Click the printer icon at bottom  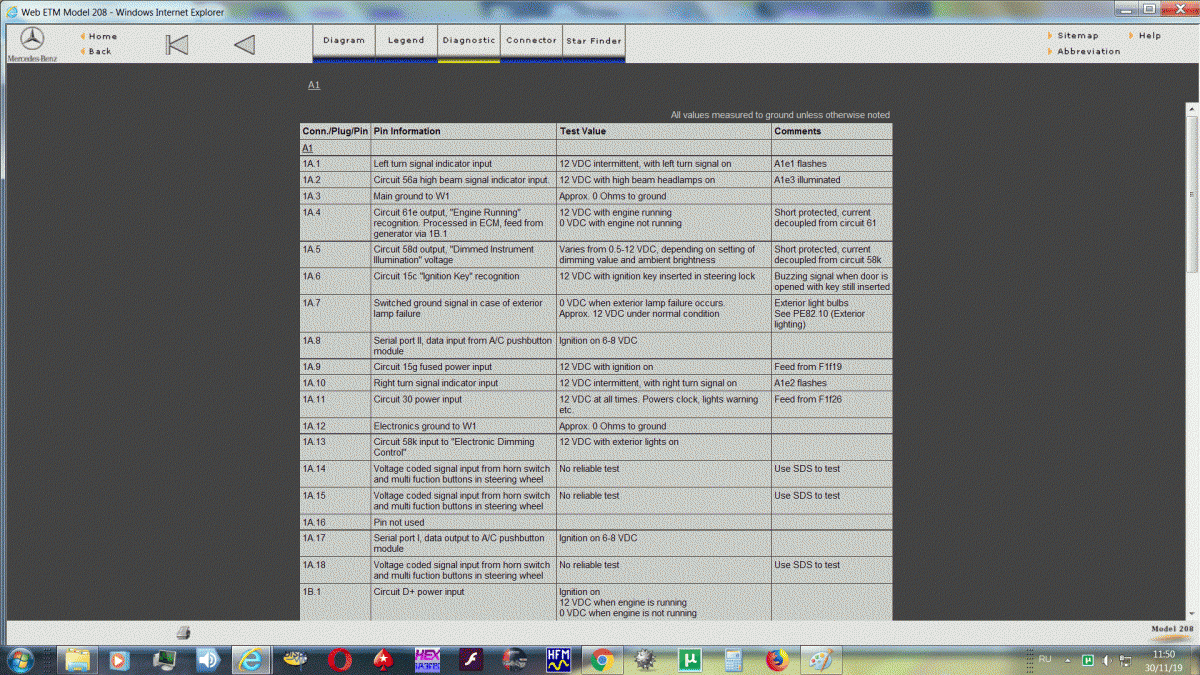click(x=183, y=632)
